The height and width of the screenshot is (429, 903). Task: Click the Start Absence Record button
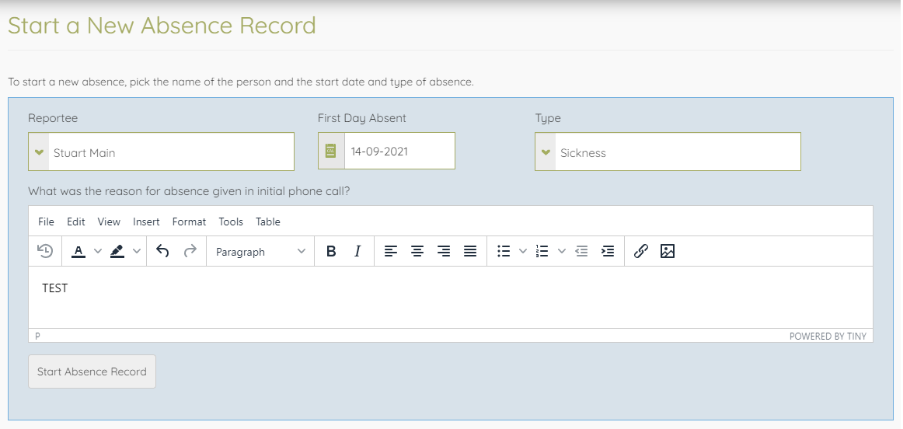(92, 371)
